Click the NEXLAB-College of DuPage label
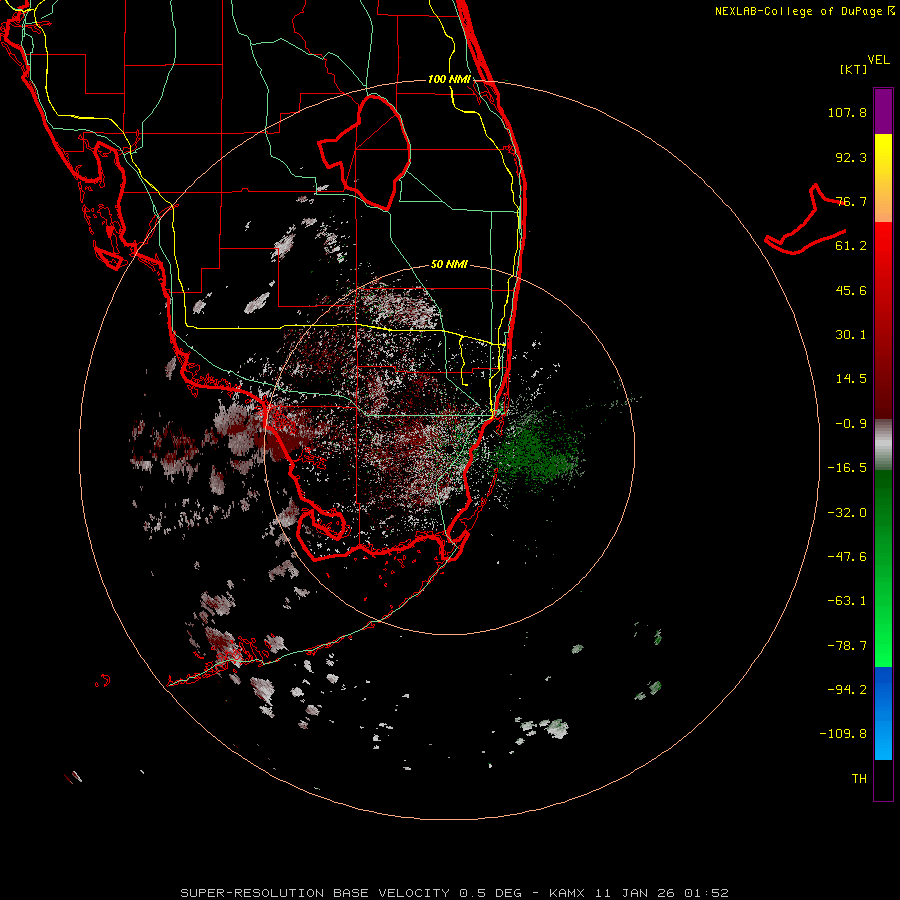 pos(804,11)
